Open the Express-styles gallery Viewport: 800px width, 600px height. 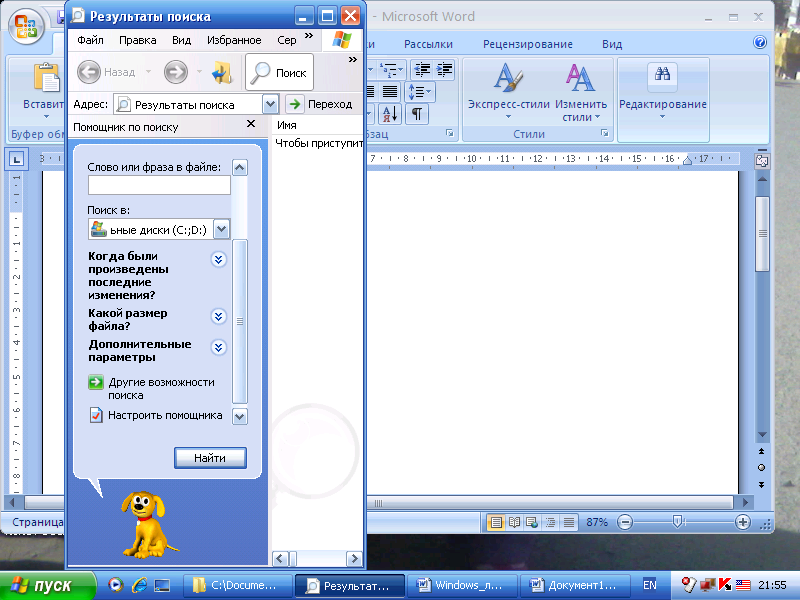[x=509, y=91]
